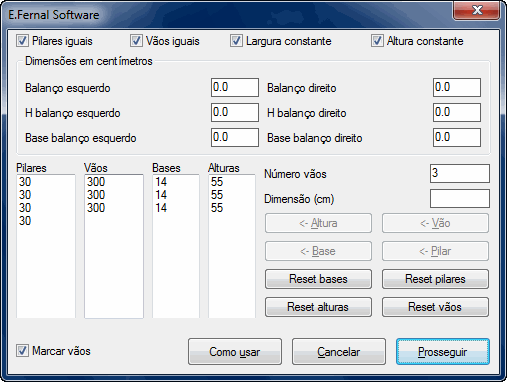Open the Como usar help
The height and width of the screenshot is (382, 507).
235,352
